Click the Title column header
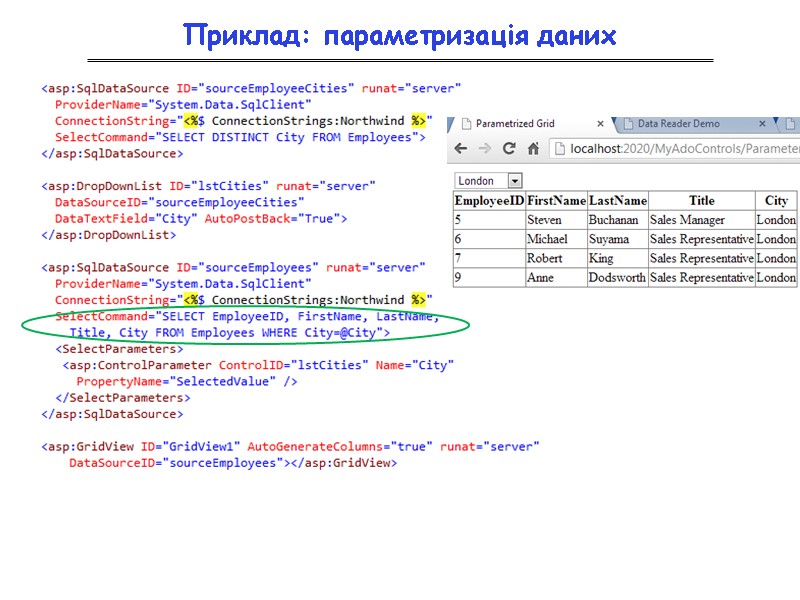800x600 pixels. [702, 201]
